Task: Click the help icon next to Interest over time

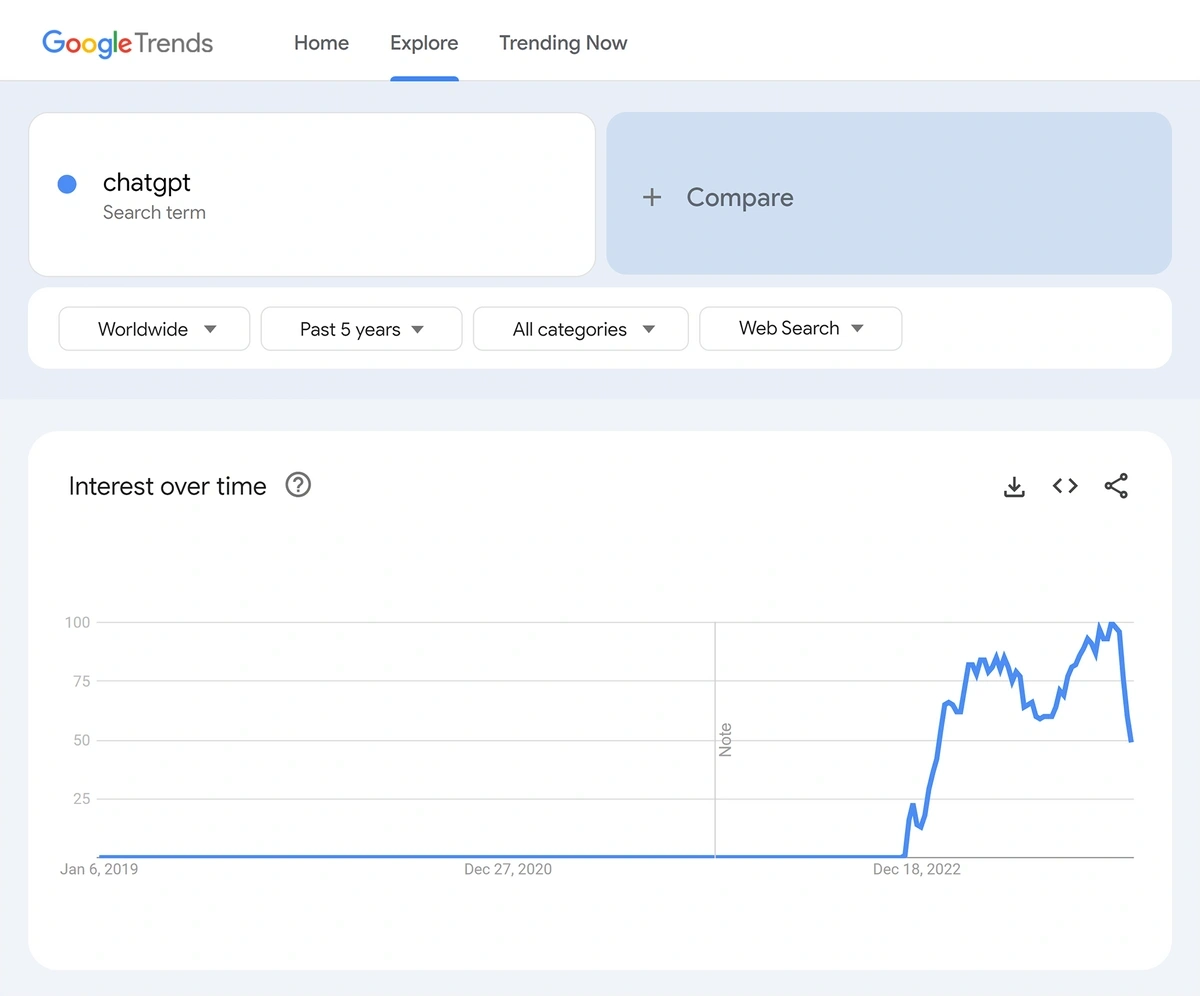Action: coord(298,485)
